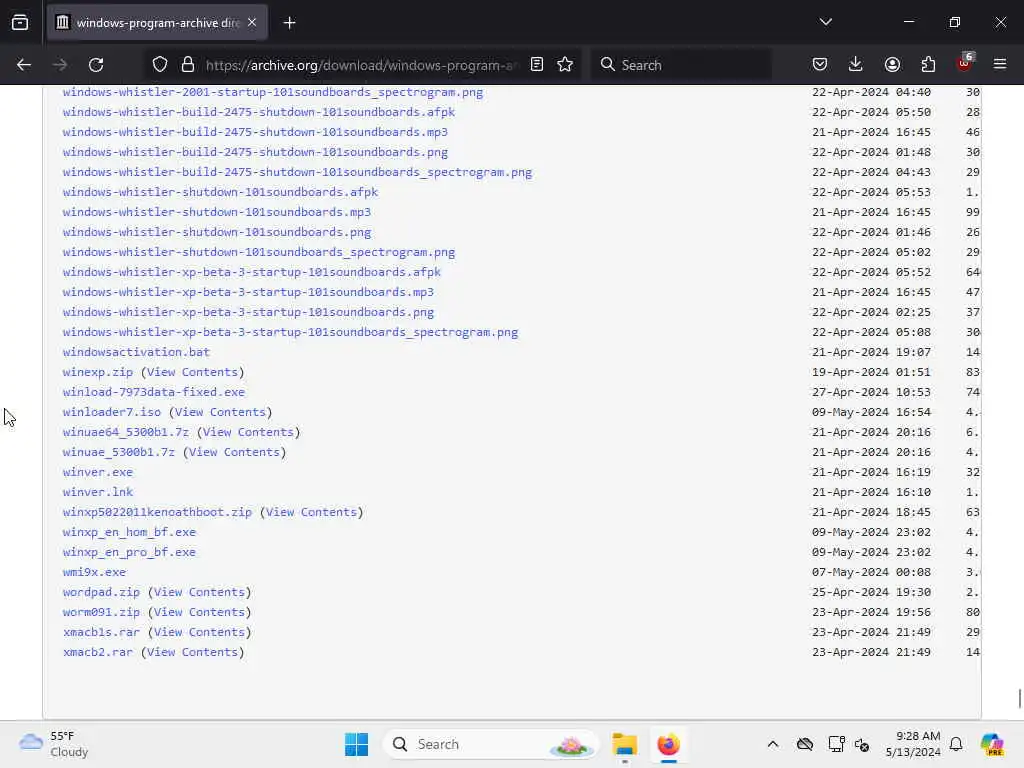This screenshot has width=1024, height=768.
Task: Toggle reader view in the address bar
Action: (x=537, y=65)
